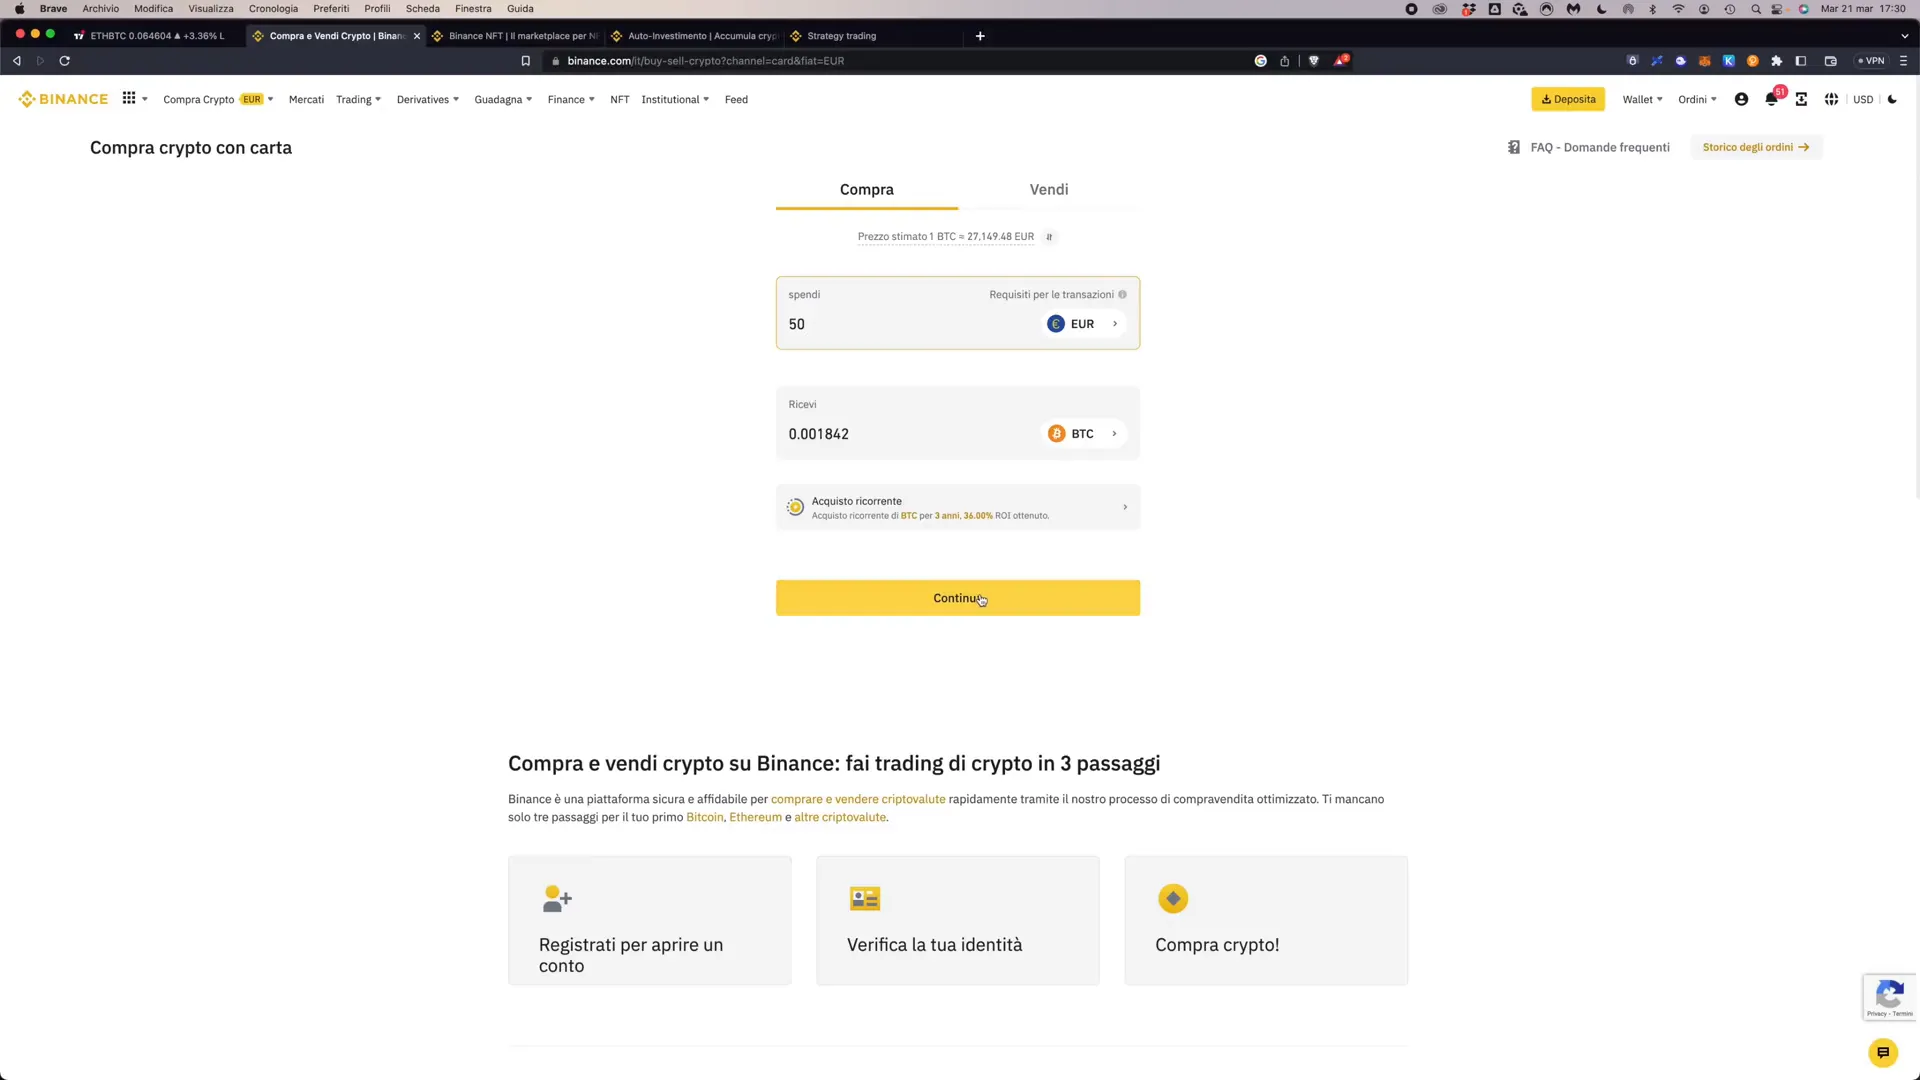Open Storico degli ordini
Screen dimensions: 1920x1080
[x=1756, y=147]
